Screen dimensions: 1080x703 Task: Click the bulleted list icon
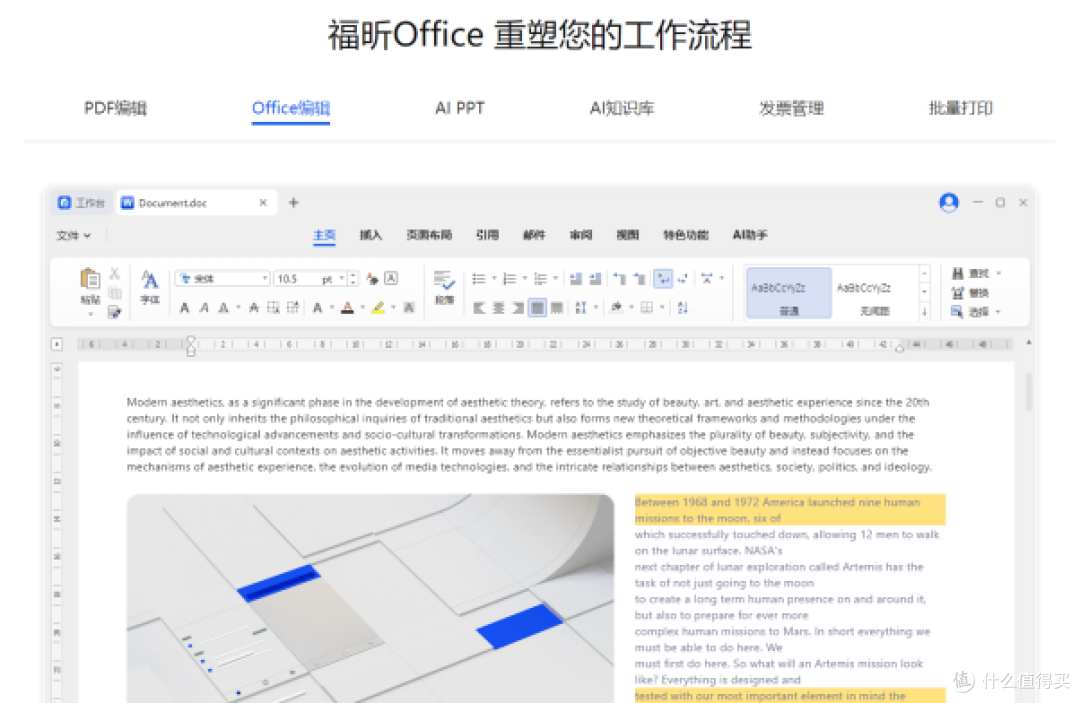[479, 279]
